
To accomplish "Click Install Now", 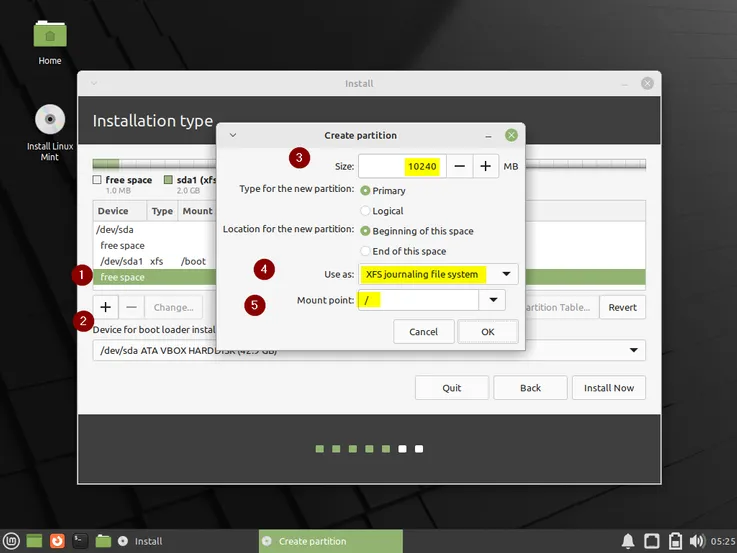I will pyautogui.click(x=609, y=388).
